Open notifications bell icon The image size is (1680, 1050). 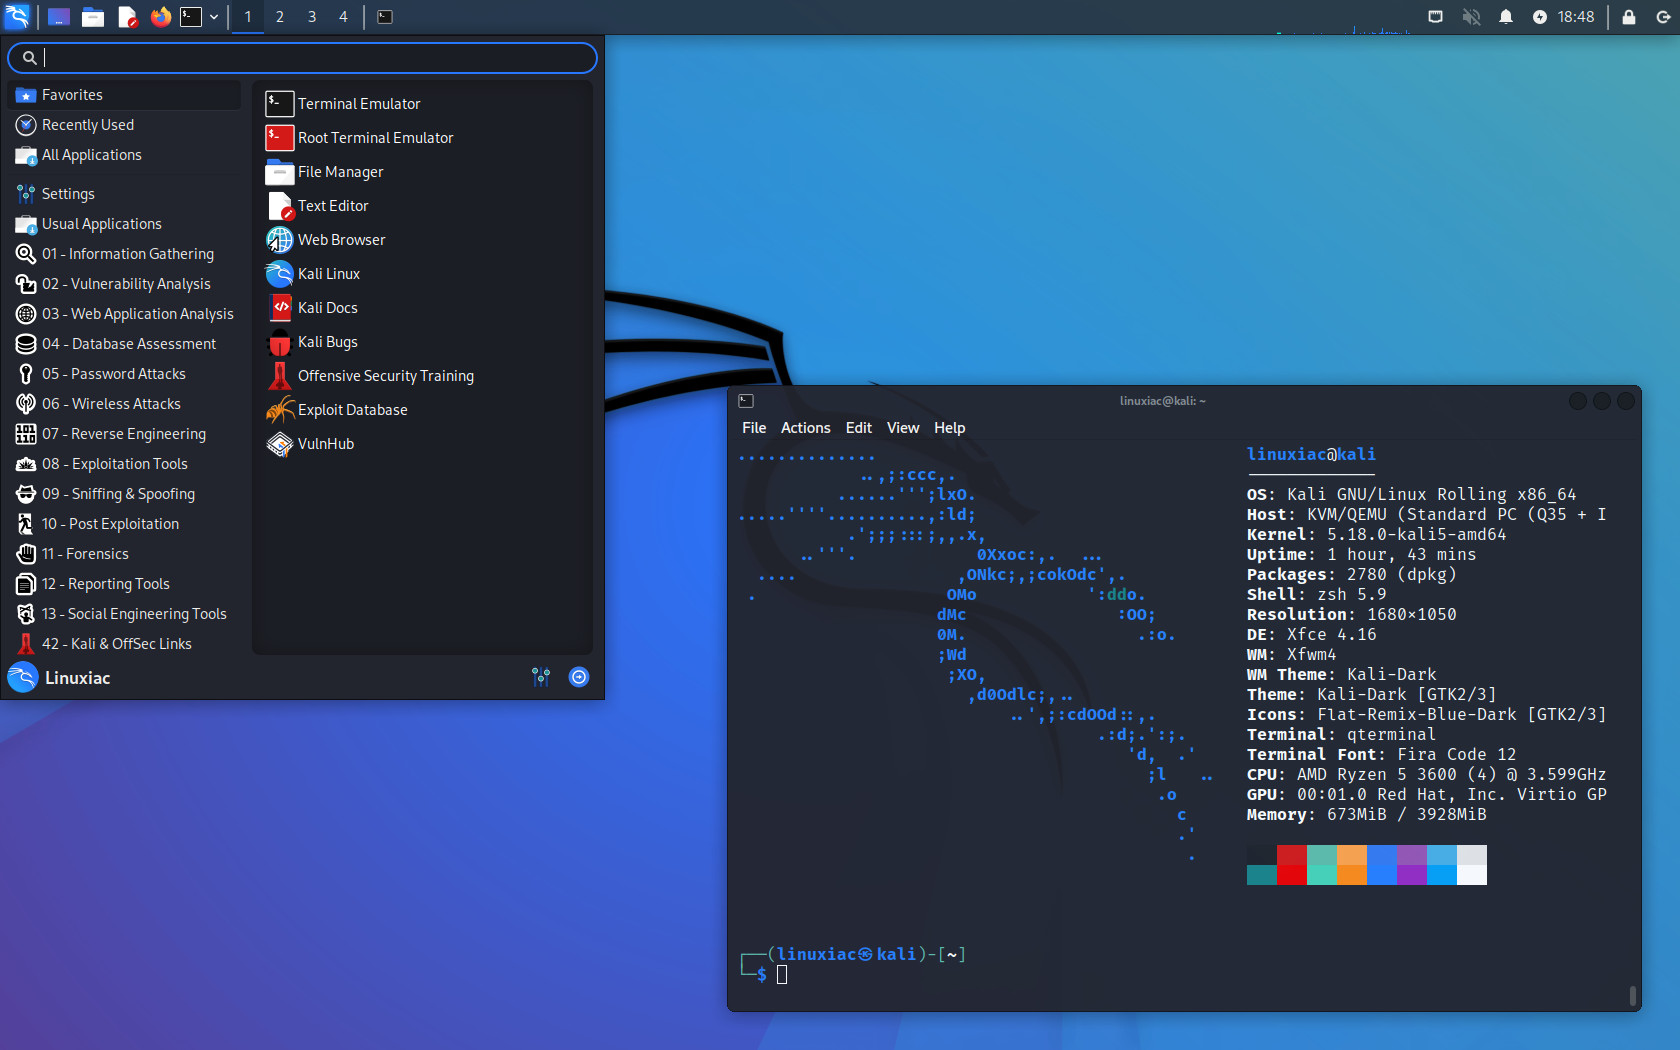(1506, 17)
